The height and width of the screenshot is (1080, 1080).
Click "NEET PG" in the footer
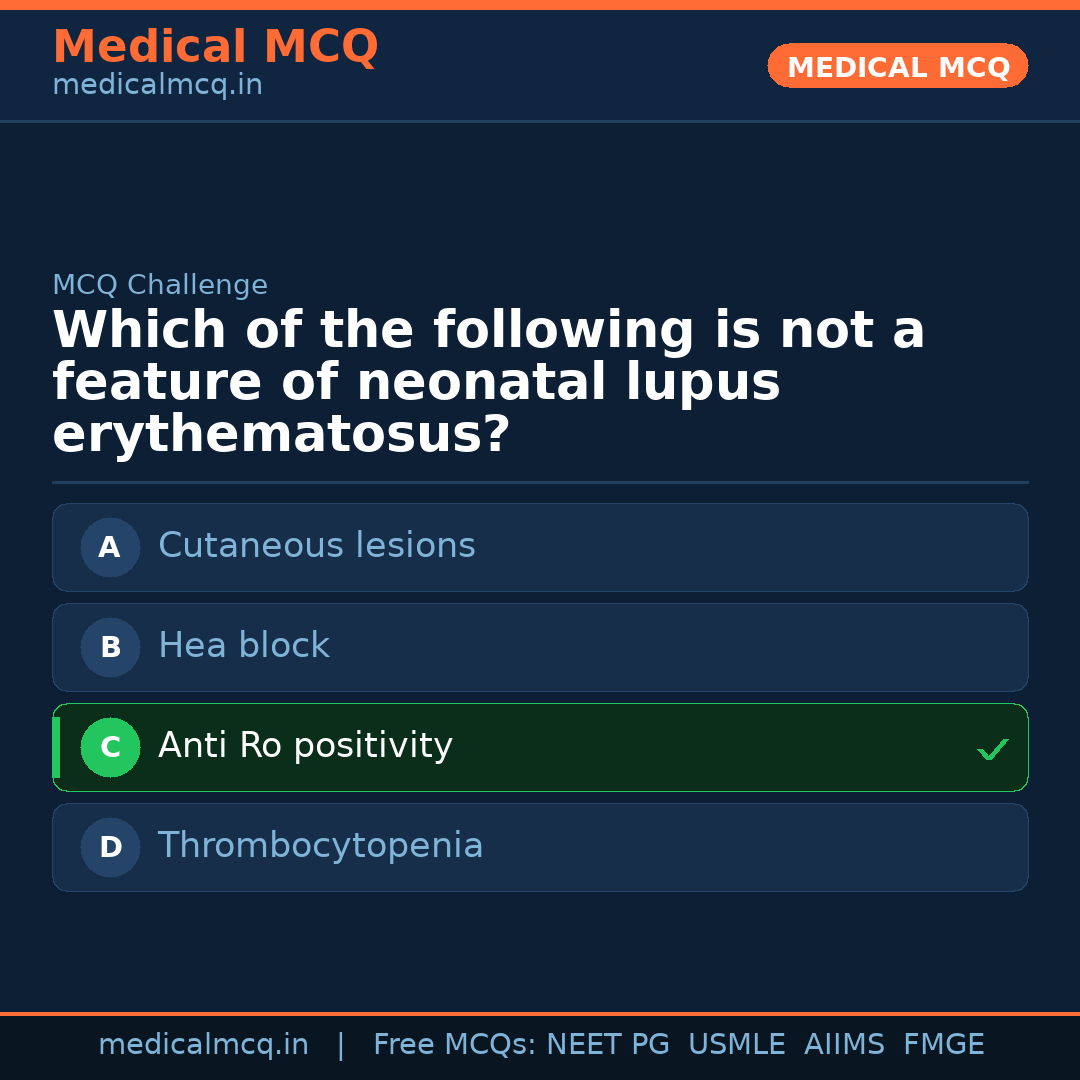click(608, 1045)
